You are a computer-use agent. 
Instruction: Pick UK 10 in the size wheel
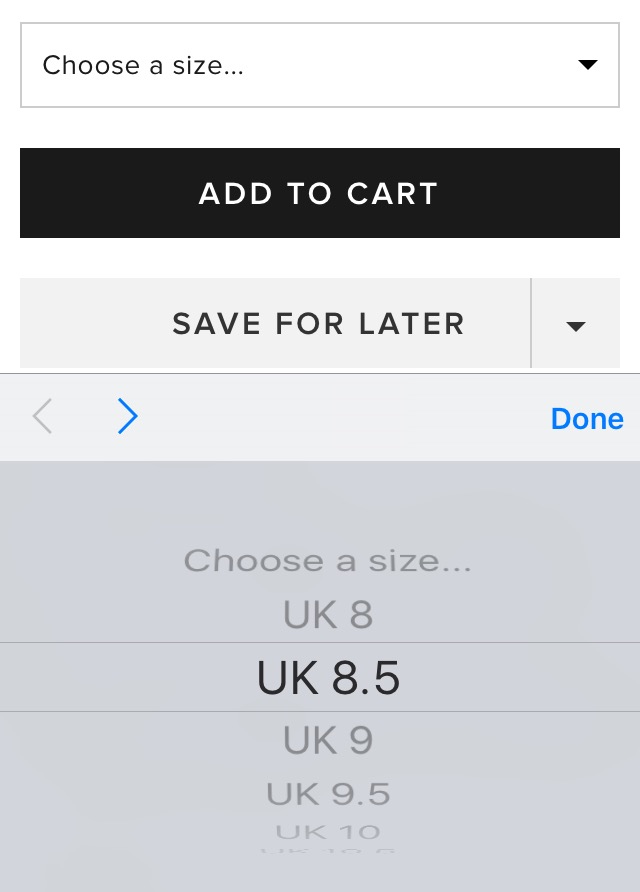[328, 831]
